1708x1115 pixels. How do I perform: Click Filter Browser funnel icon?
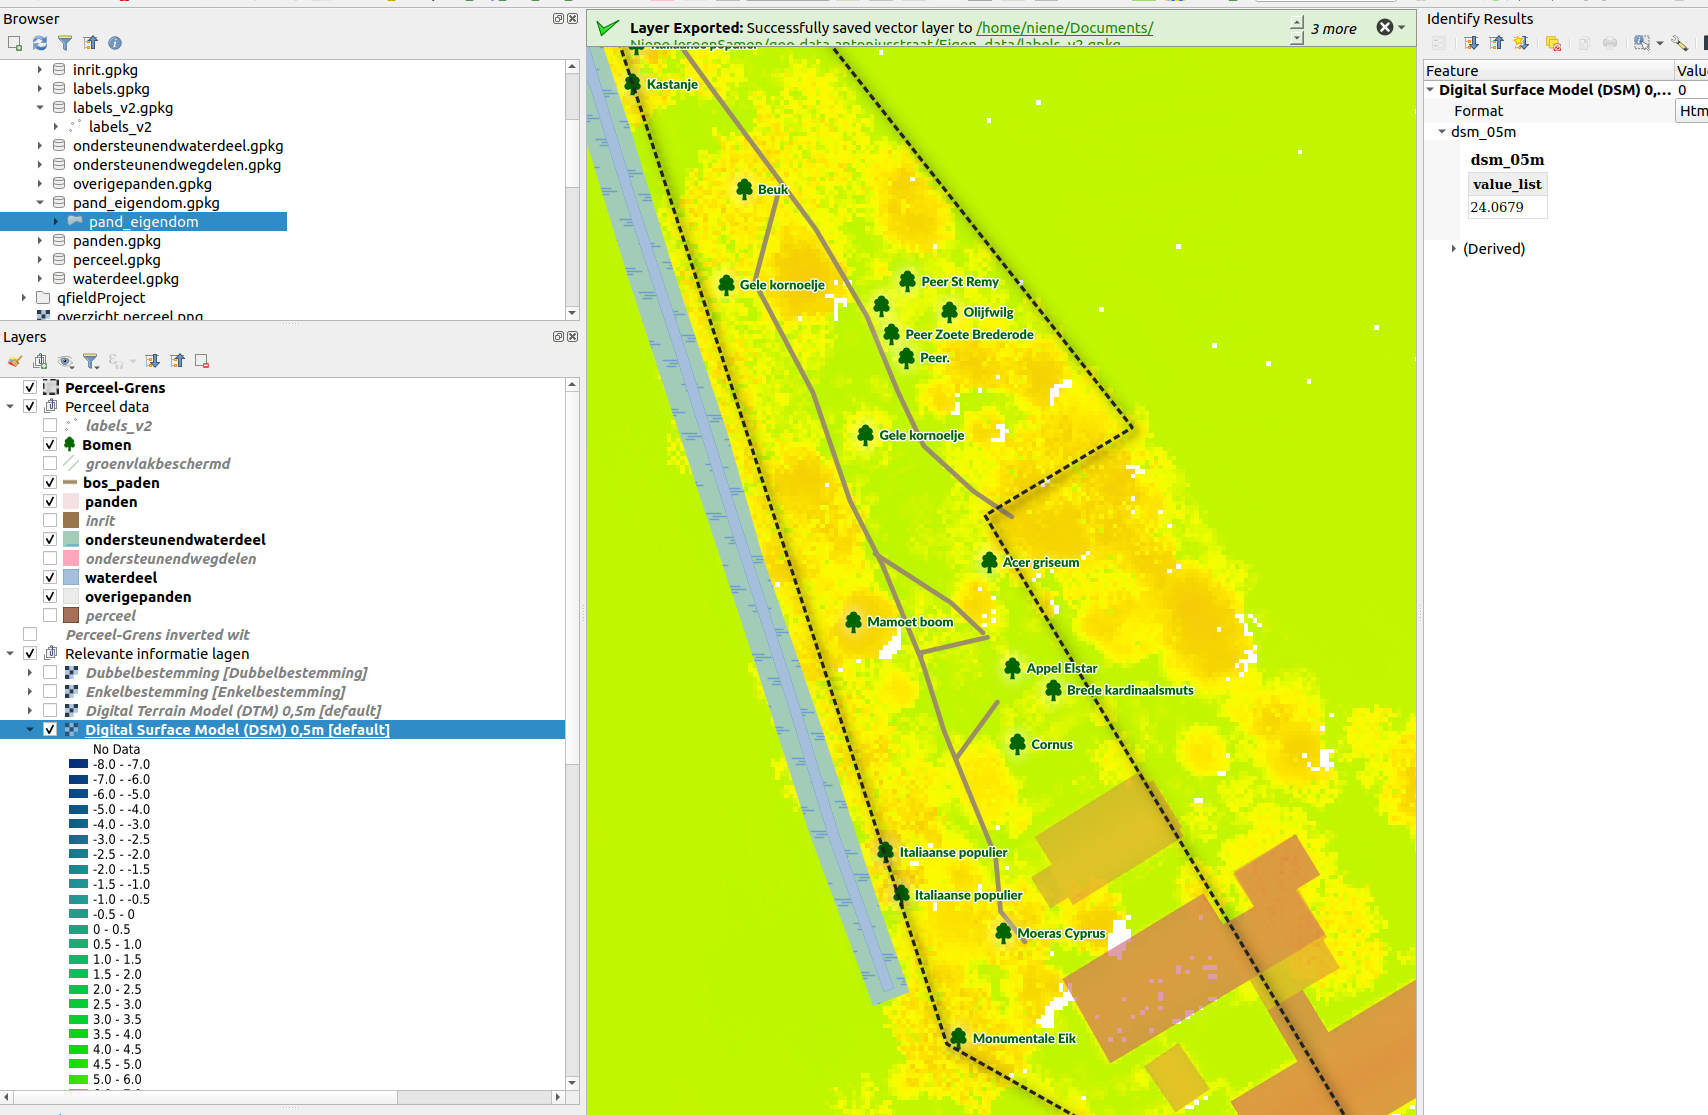(65, 43)
